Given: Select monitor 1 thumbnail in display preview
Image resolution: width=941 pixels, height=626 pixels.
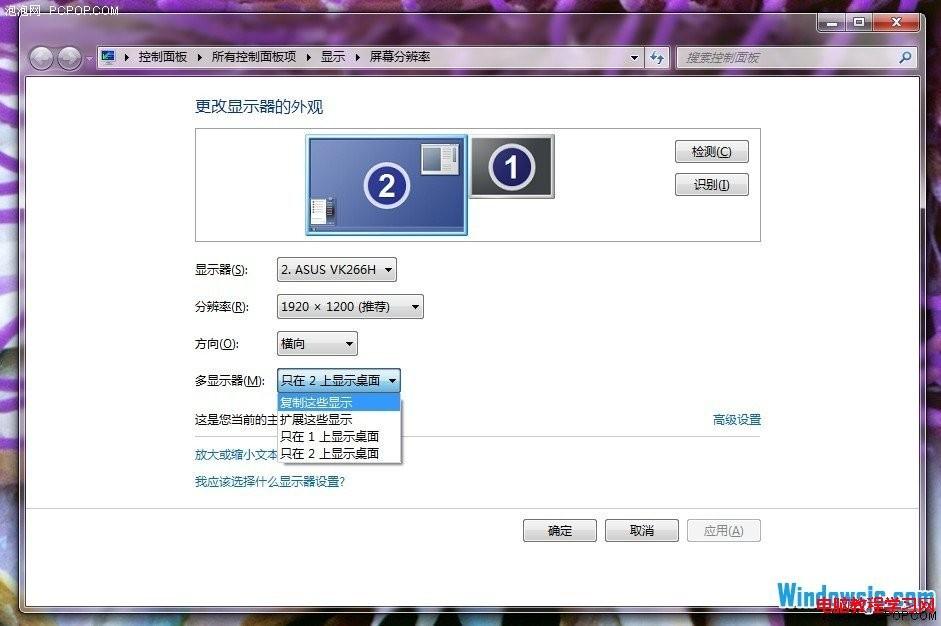Looking at the screenshot, I should 512,166.
